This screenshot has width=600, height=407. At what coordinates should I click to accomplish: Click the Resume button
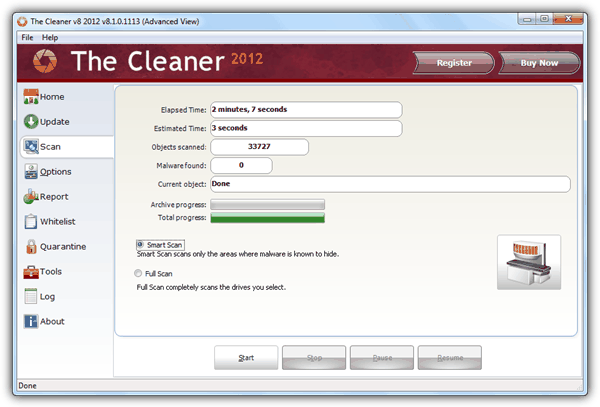point(450,358)
